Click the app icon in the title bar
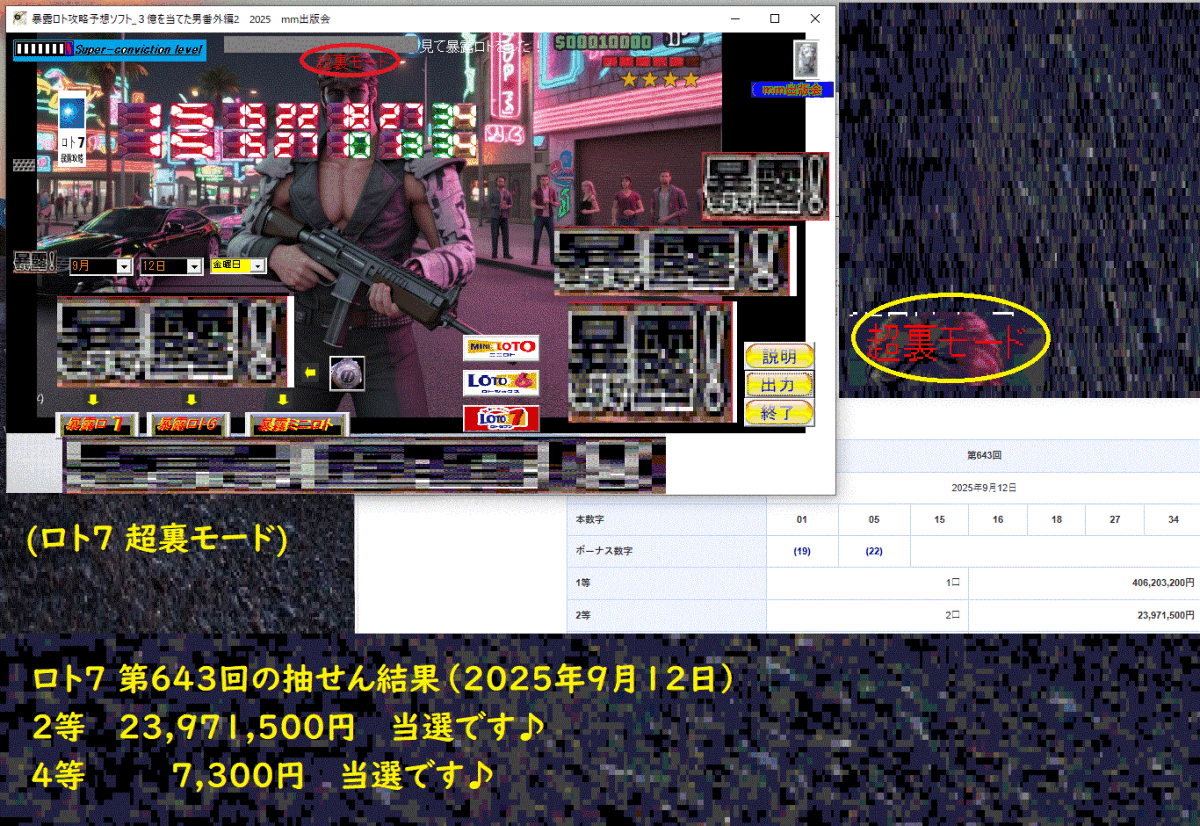 click(19, 18)
